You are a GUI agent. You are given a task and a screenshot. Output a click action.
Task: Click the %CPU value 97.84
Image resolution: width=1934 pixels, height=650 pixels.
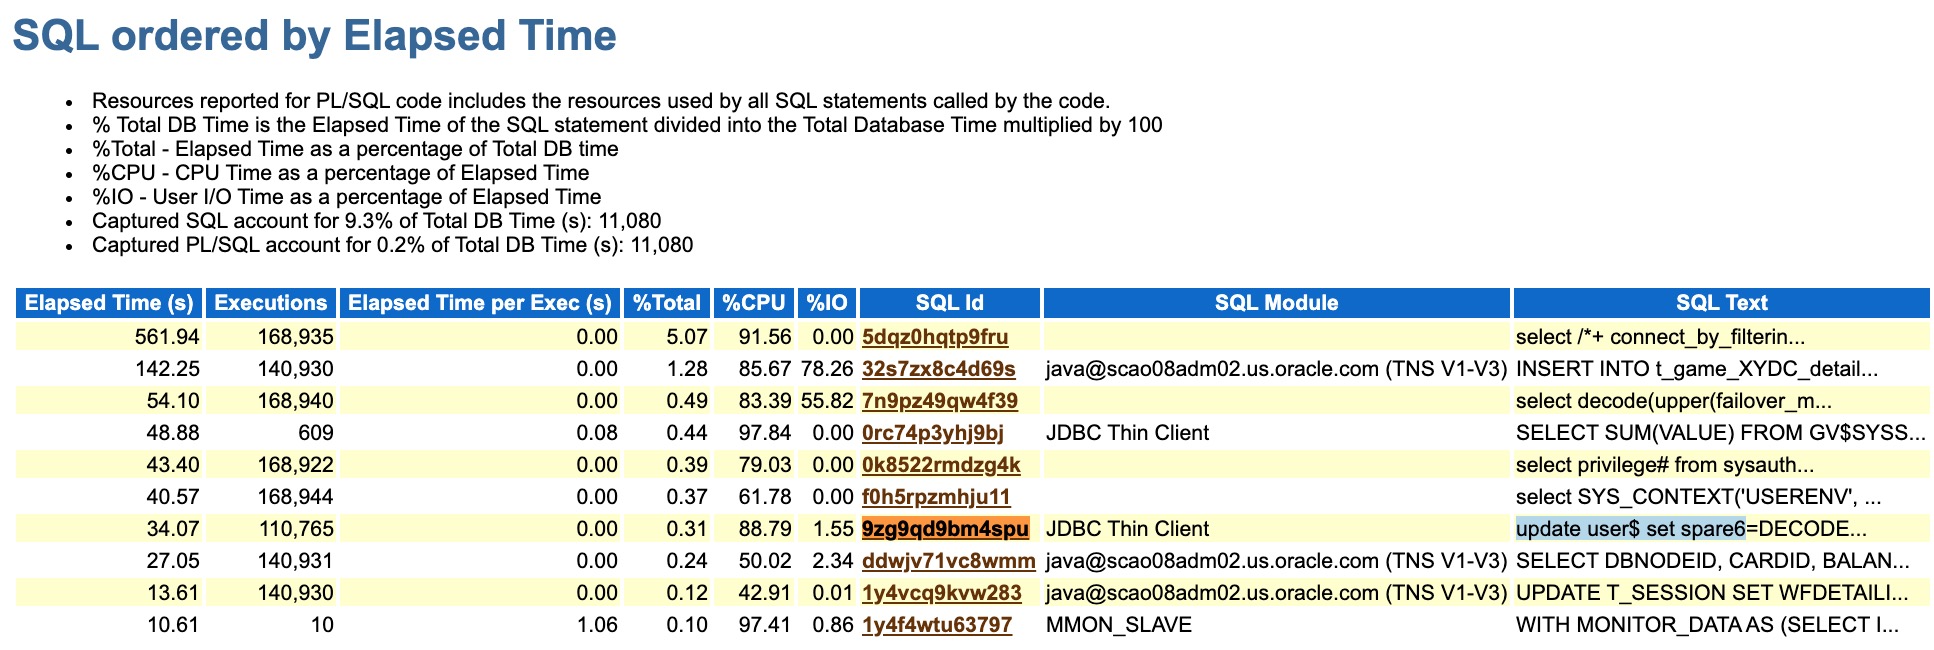[x=765, y=433]
